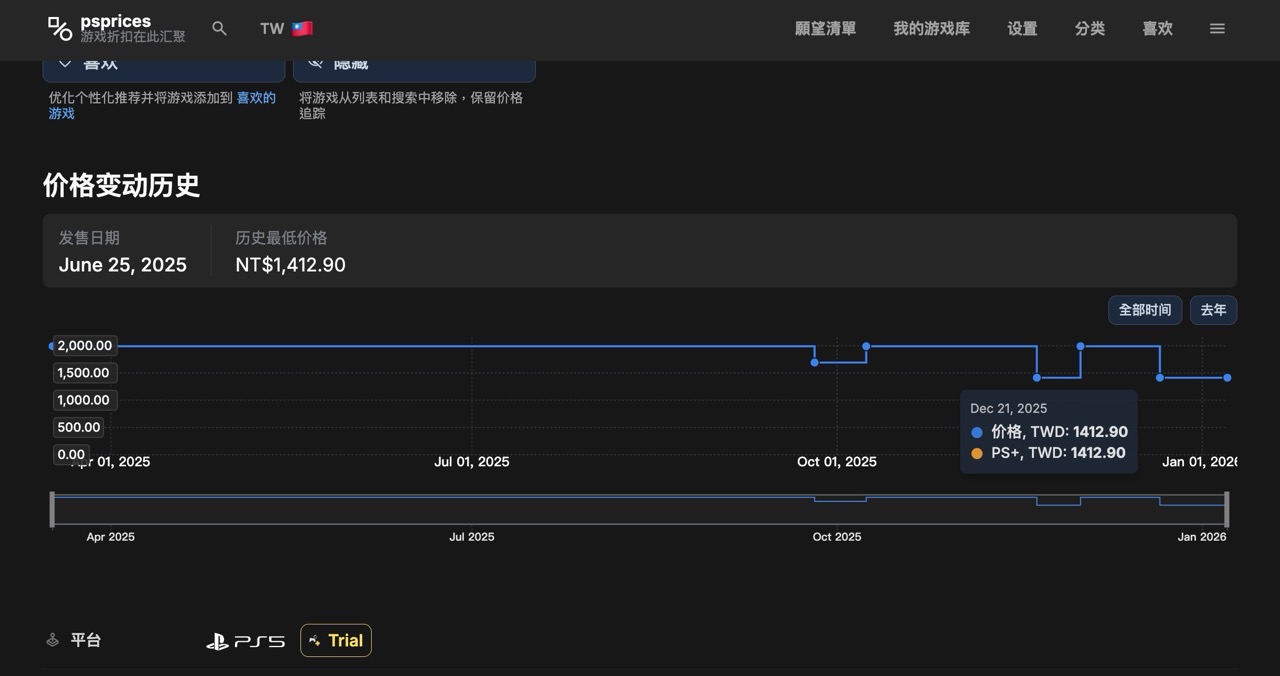
Task: Open 设置 from the top navigation
Action: [1022, 29]
